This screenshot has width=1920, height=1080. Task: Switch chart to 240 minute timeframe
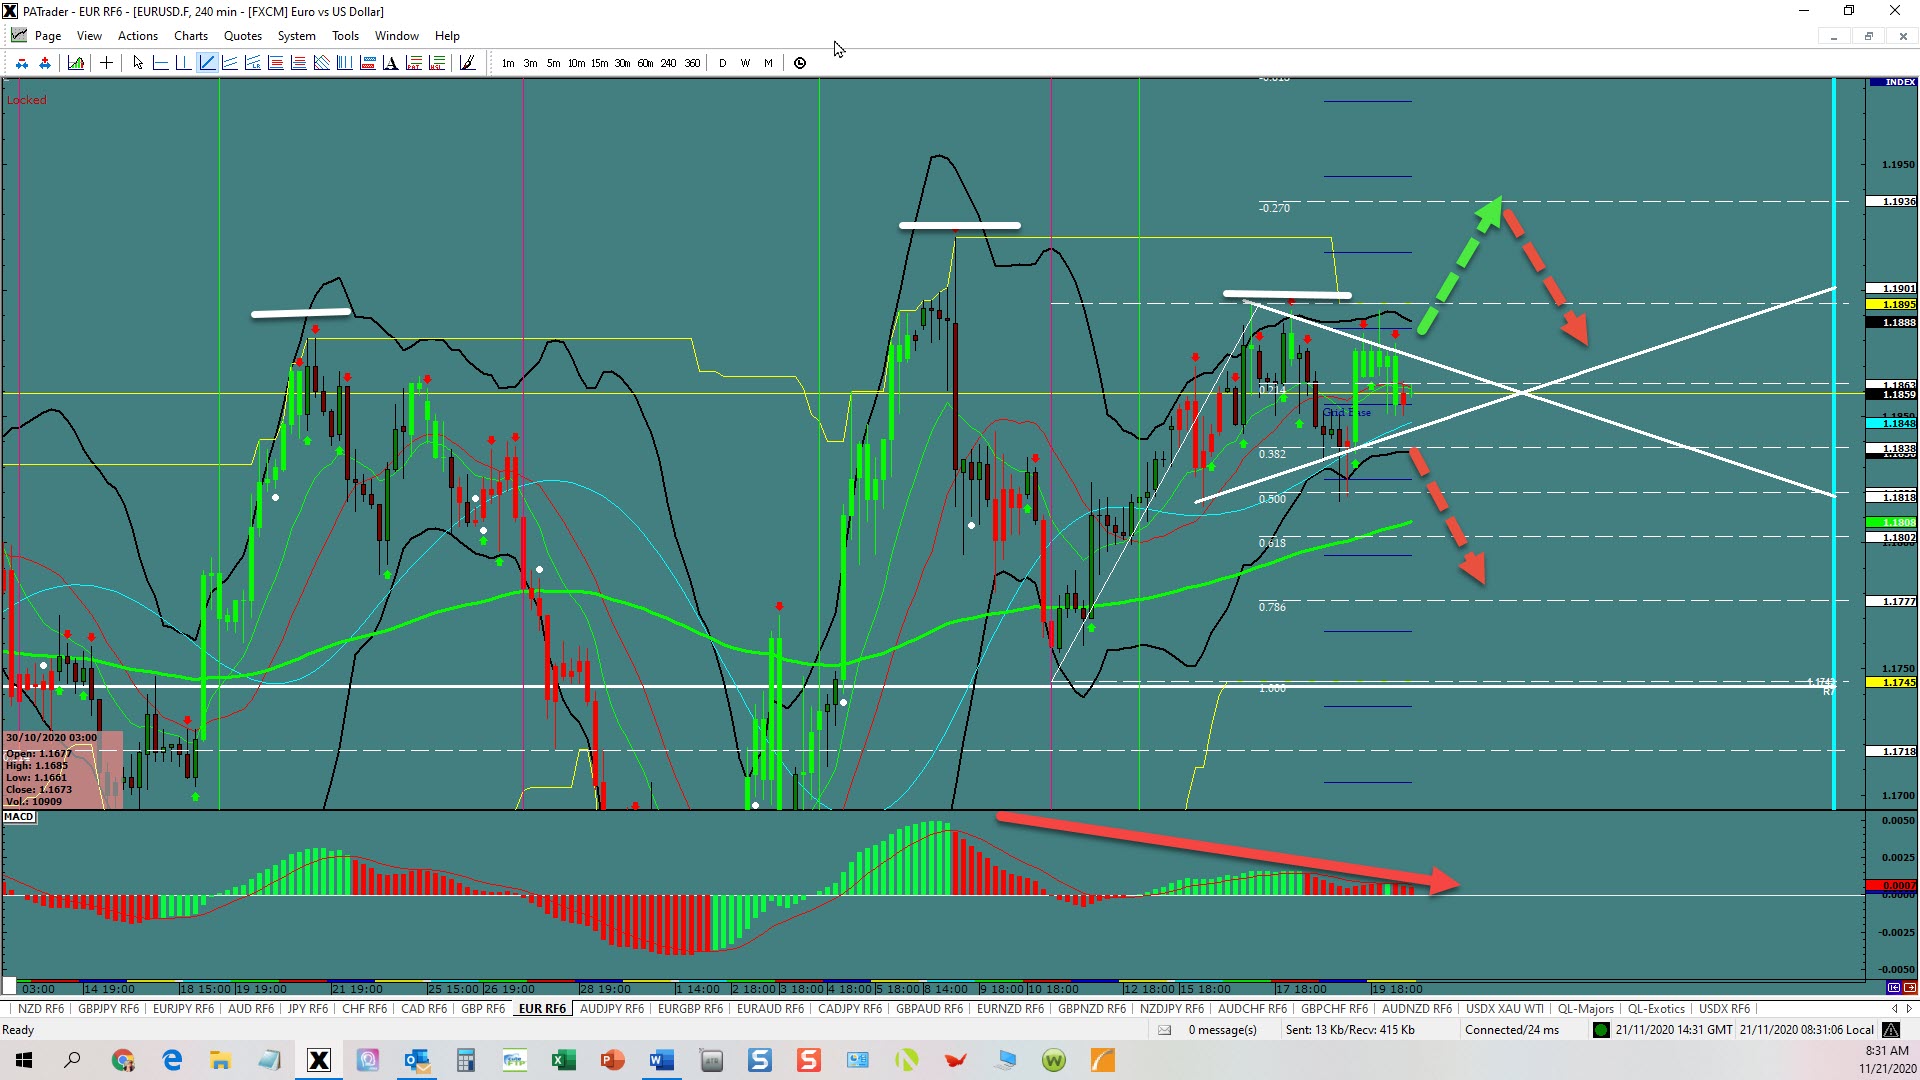(668, 63)
